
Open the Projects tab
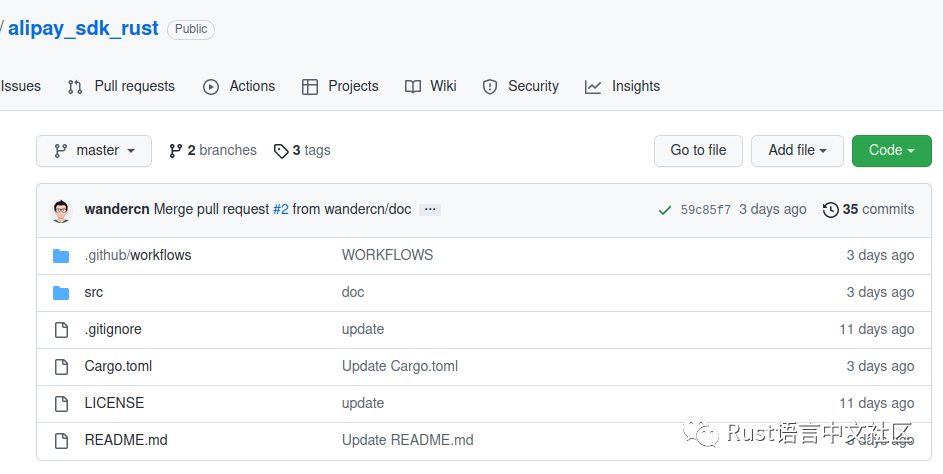[340, 86]
